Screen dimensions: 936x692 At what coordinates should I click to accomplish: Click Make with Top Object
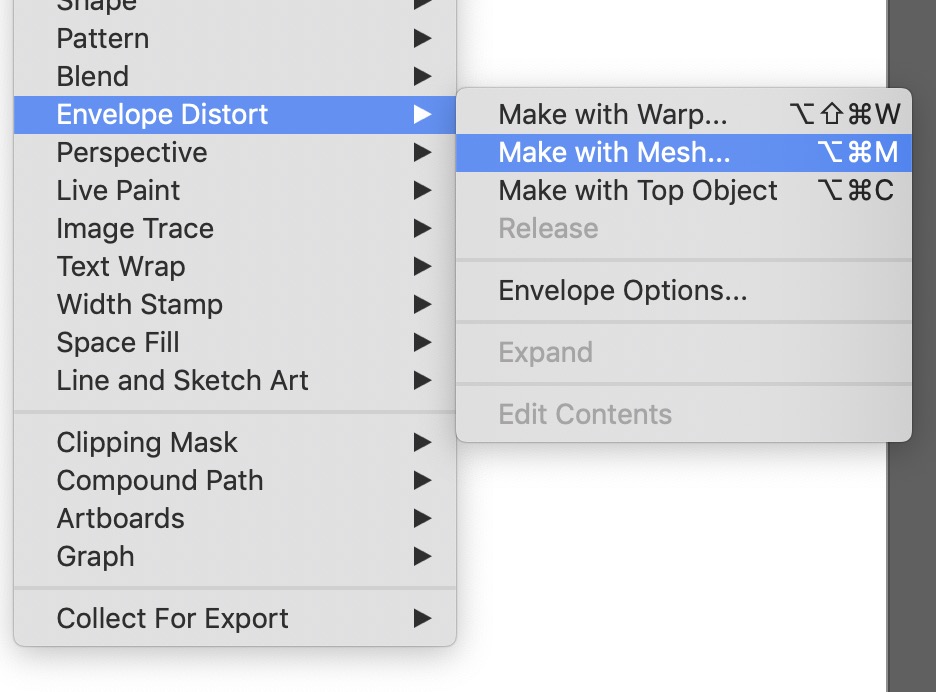[x=638, y=191]
